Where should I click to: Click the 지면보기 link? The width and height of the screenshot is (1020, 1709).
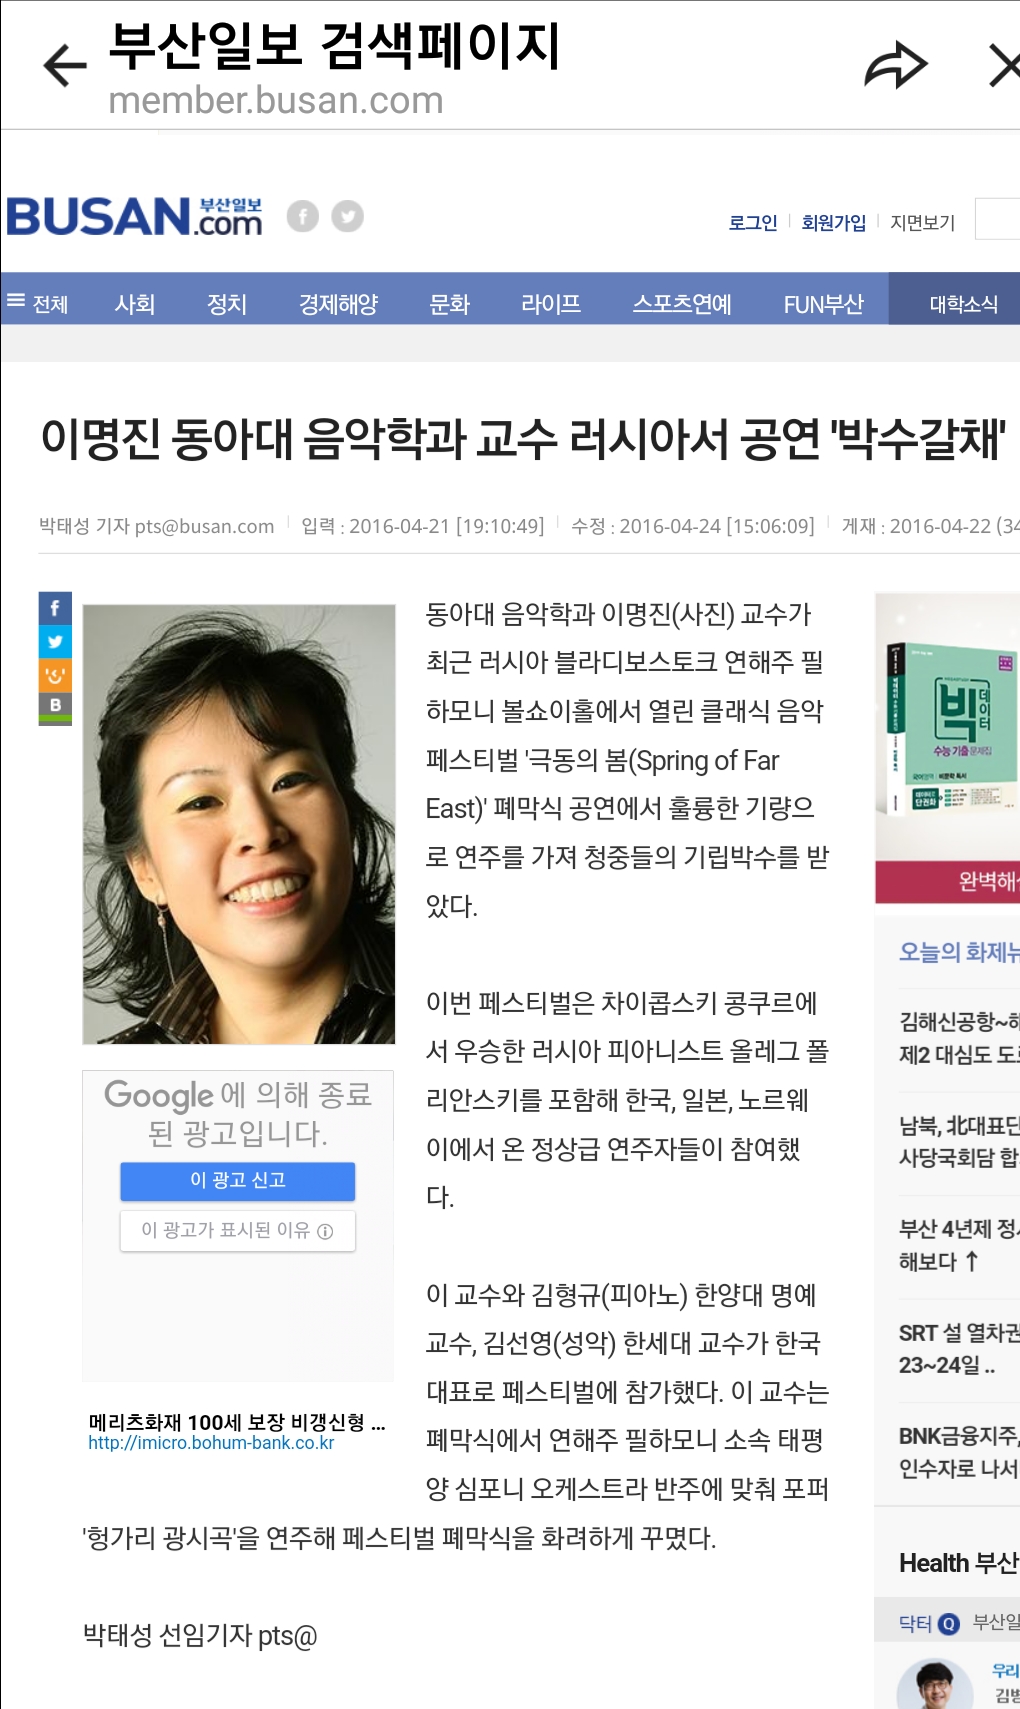(923, 223)
